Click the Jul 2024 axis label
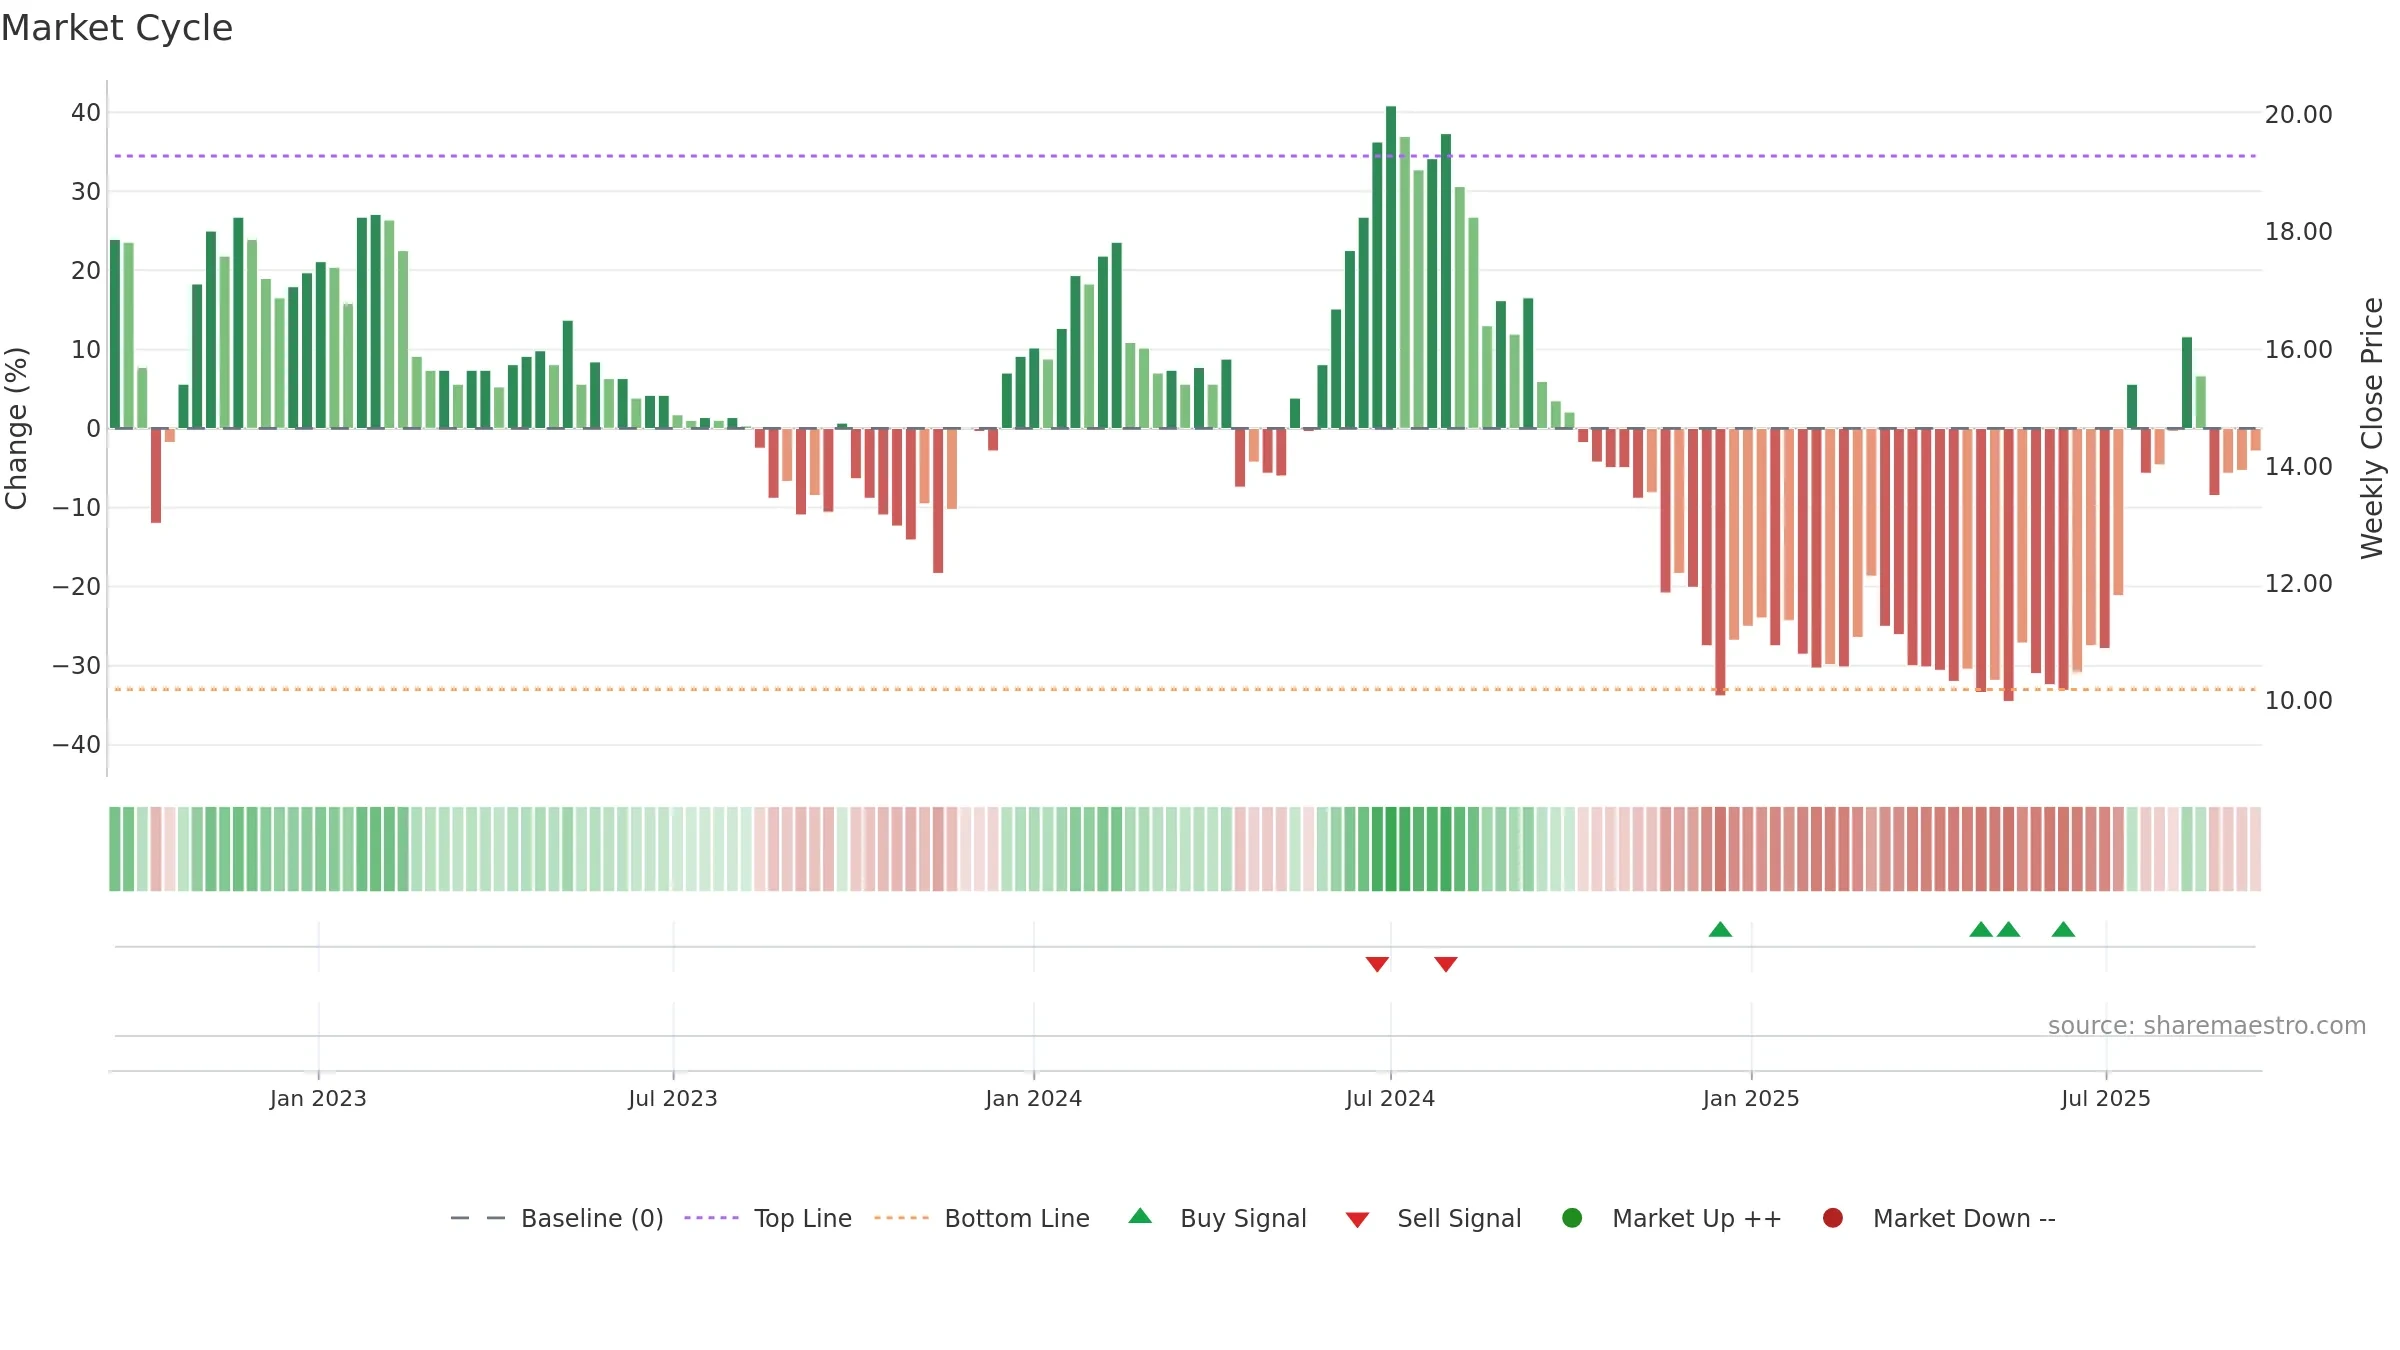The image size is (2400, 1350). point(1390,1098)
